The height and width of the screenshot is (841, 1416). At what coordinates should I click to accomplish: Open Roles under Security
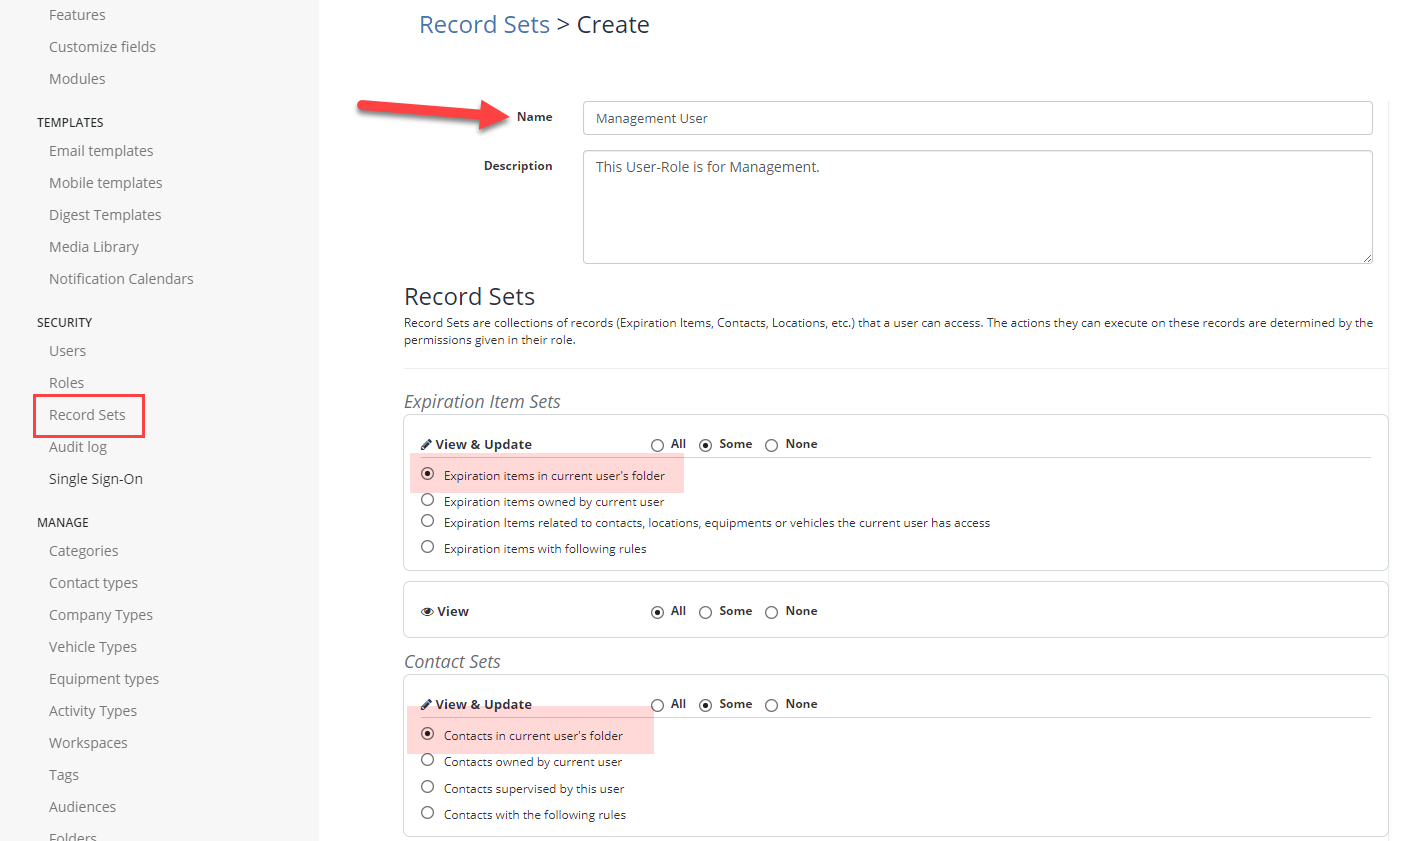66,383
